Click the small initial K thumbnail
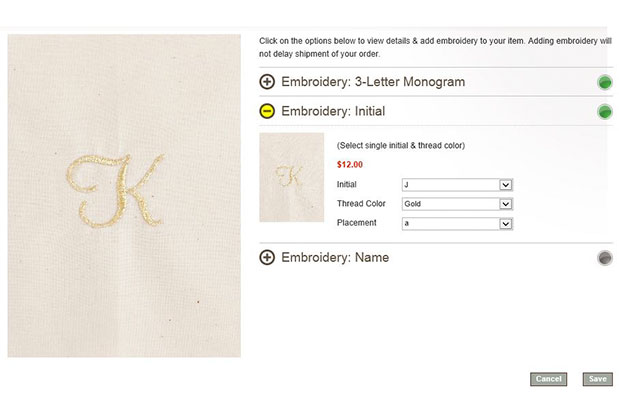Screen dimensions: 619x419 tap(291, 177)
